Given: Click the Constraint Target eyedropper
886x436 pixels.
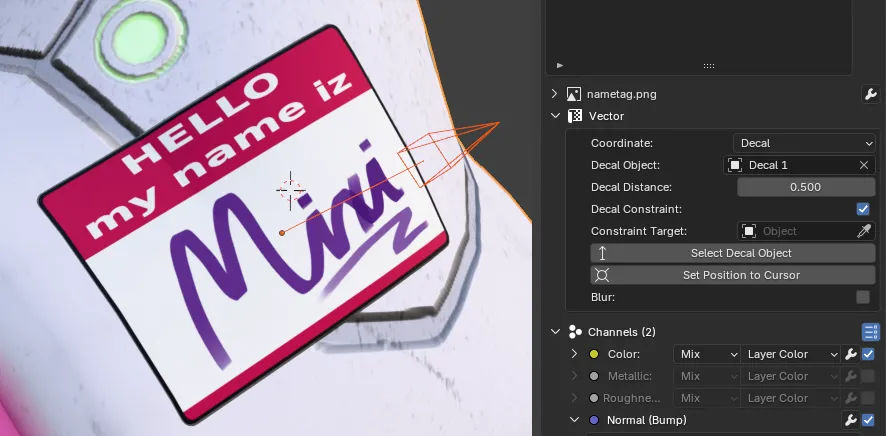Looking at the screenshot, I should tap(864, 231).
